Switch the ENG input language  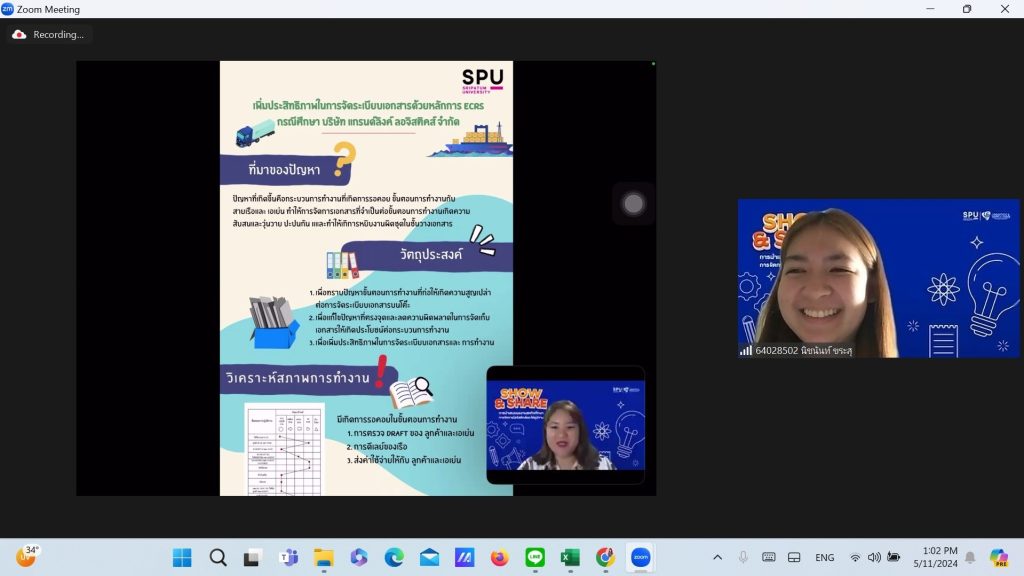[824, 558]
